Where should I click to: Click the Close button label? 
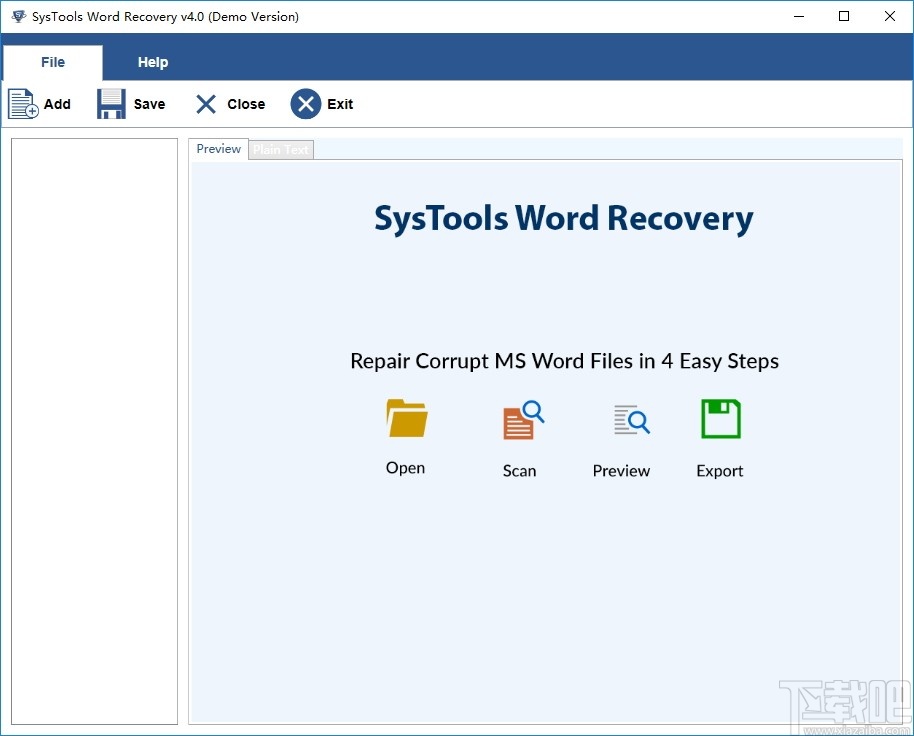click(x=245, y=103)
